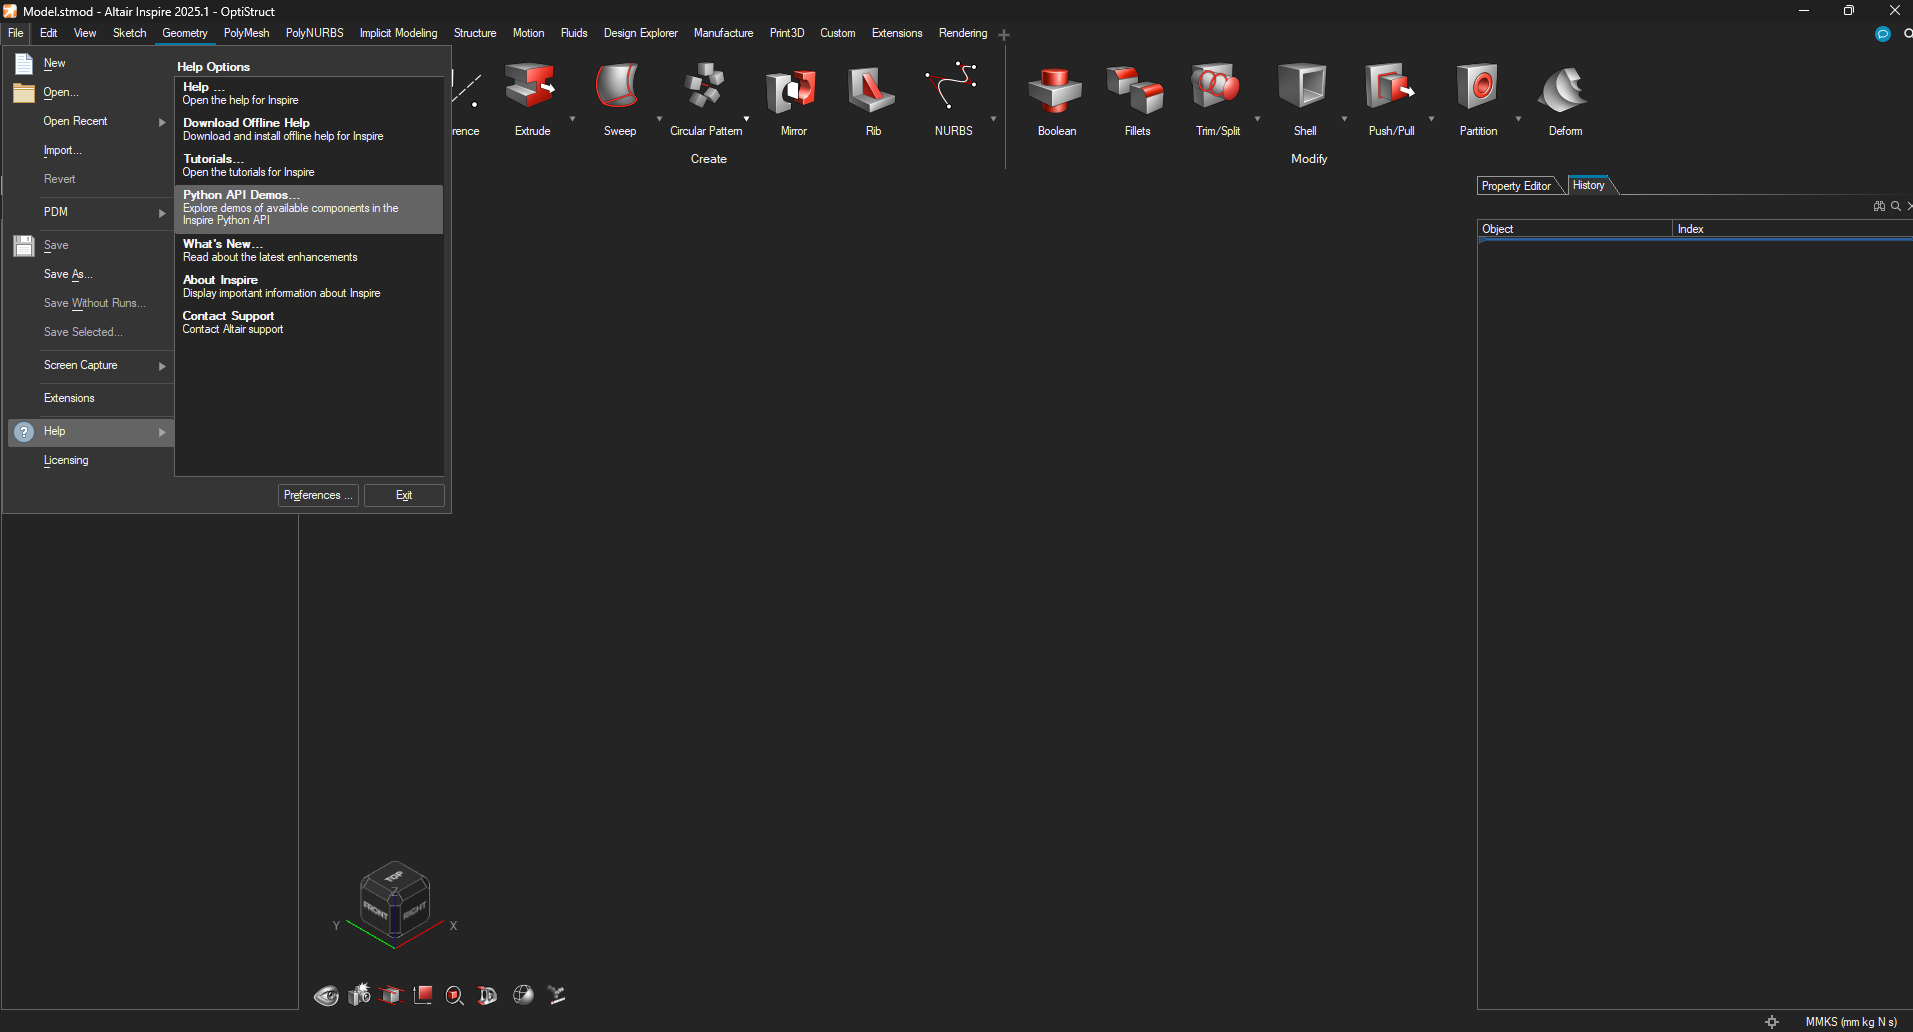
Task: Choose Contact Support entry
Action: pos(309,323)
